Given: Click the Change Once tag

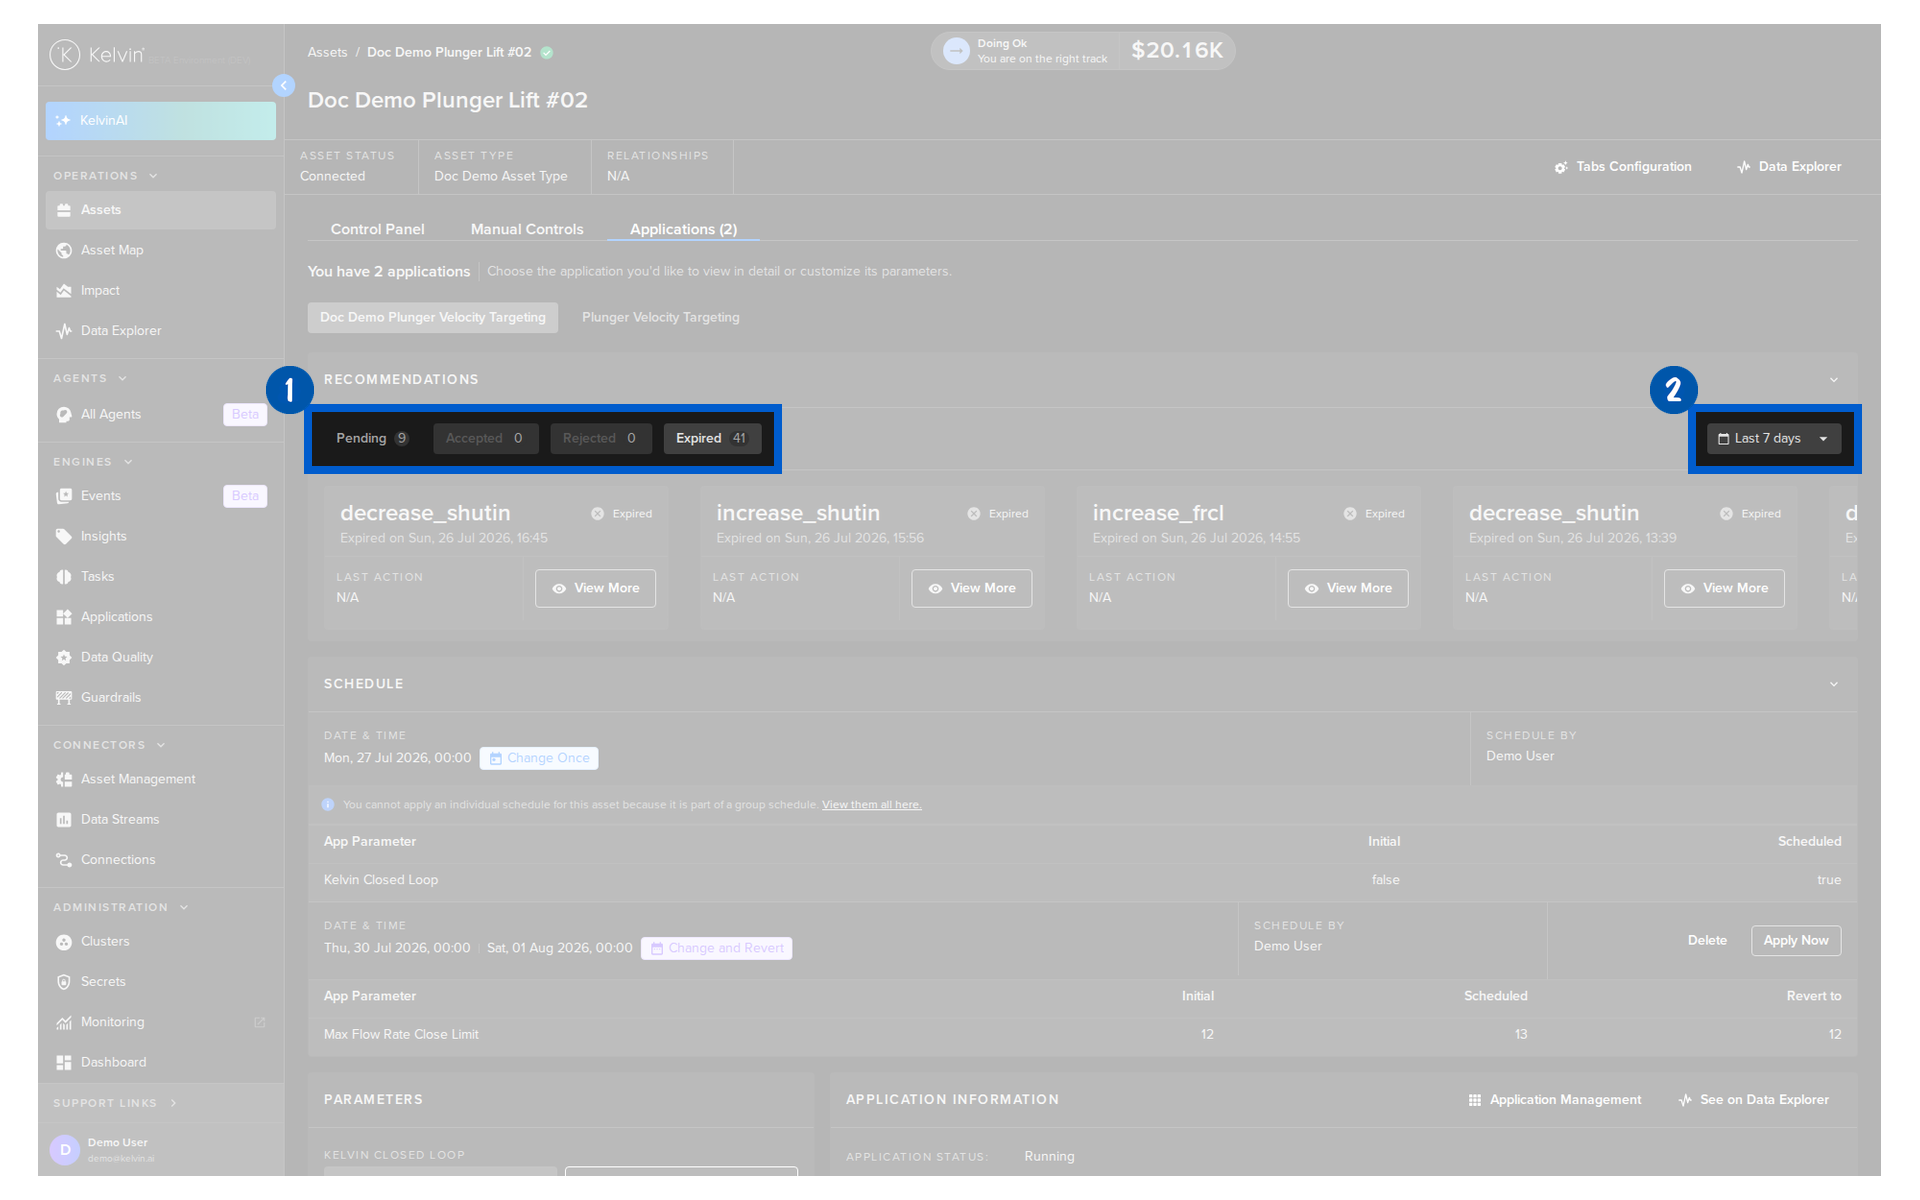Looking at the screenshot, I should 539,759.
